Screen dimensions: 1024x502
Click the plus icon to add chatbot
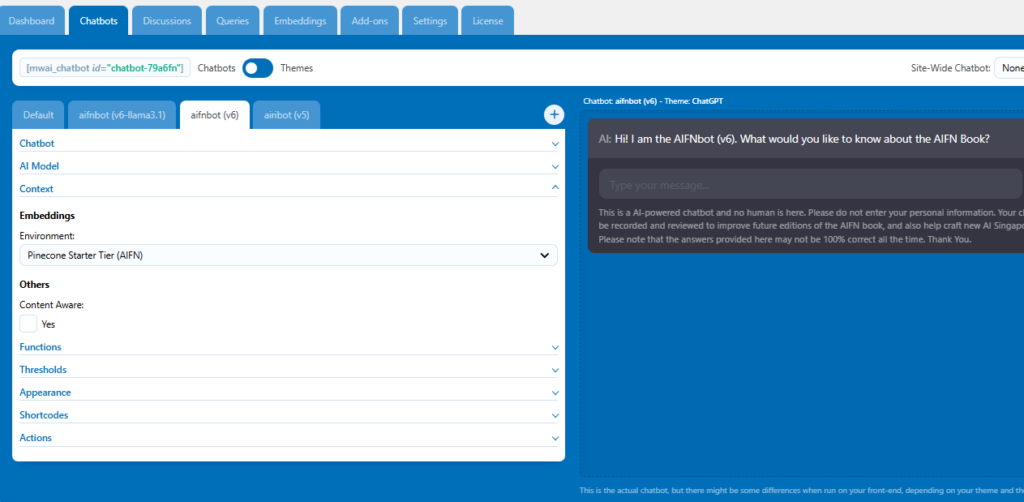554,115
